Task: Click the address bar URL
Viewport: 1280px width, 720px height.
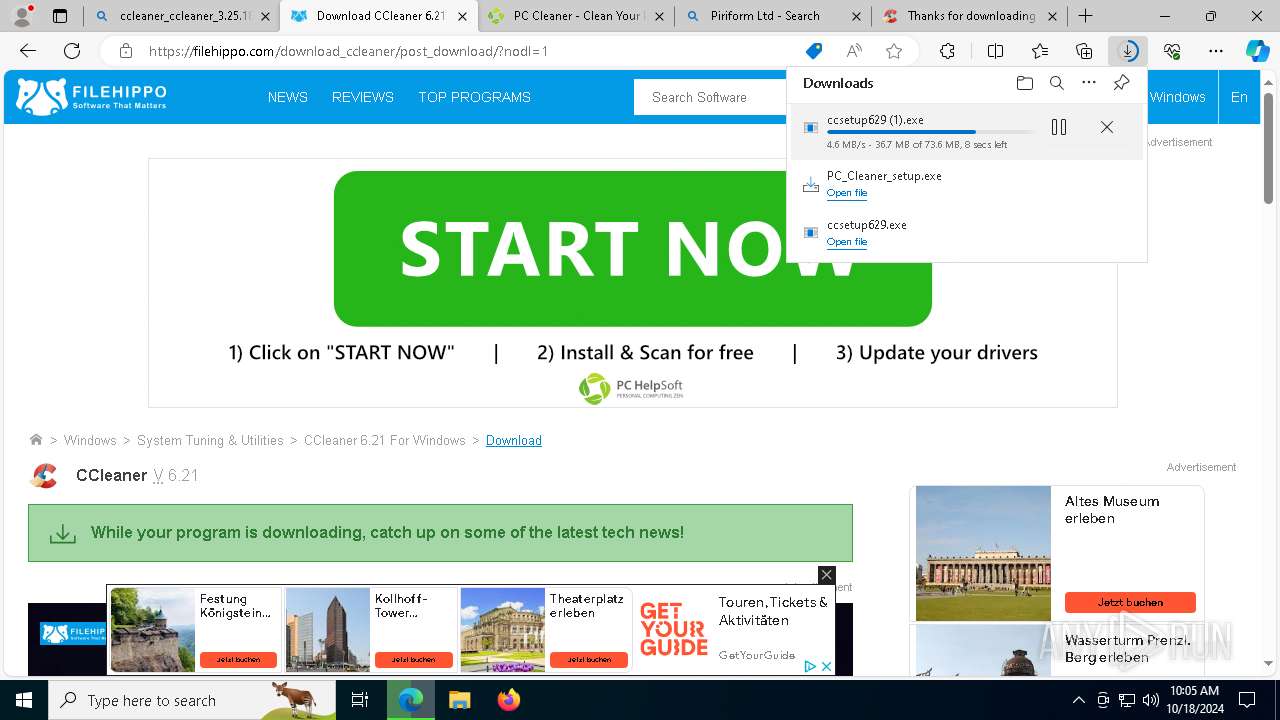Action: 348,51
